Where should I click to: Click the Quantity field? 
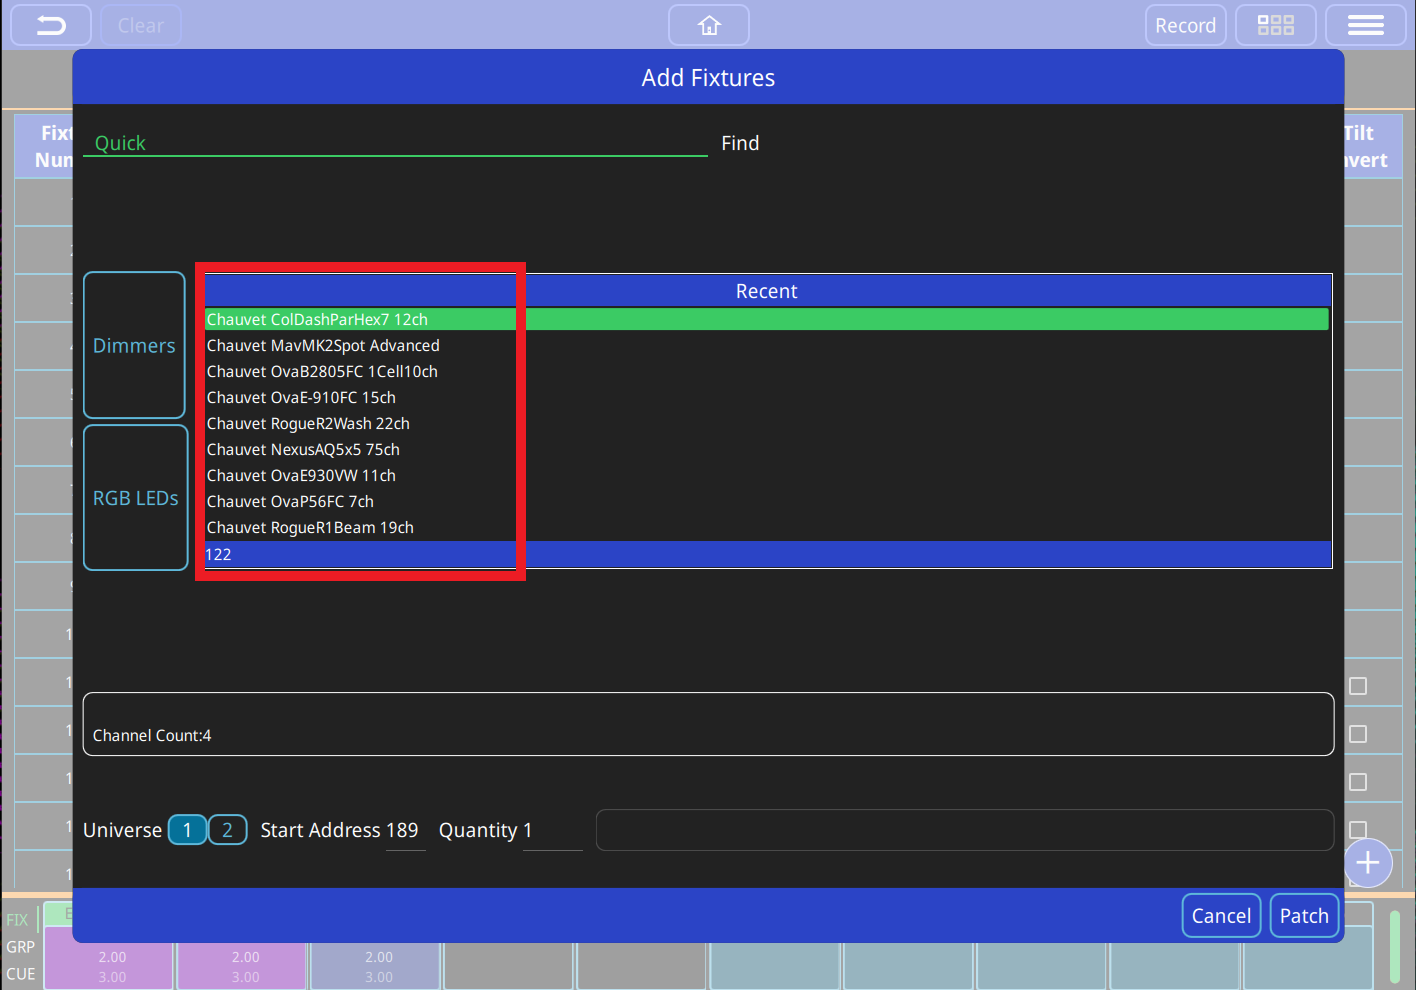(551, 831)
